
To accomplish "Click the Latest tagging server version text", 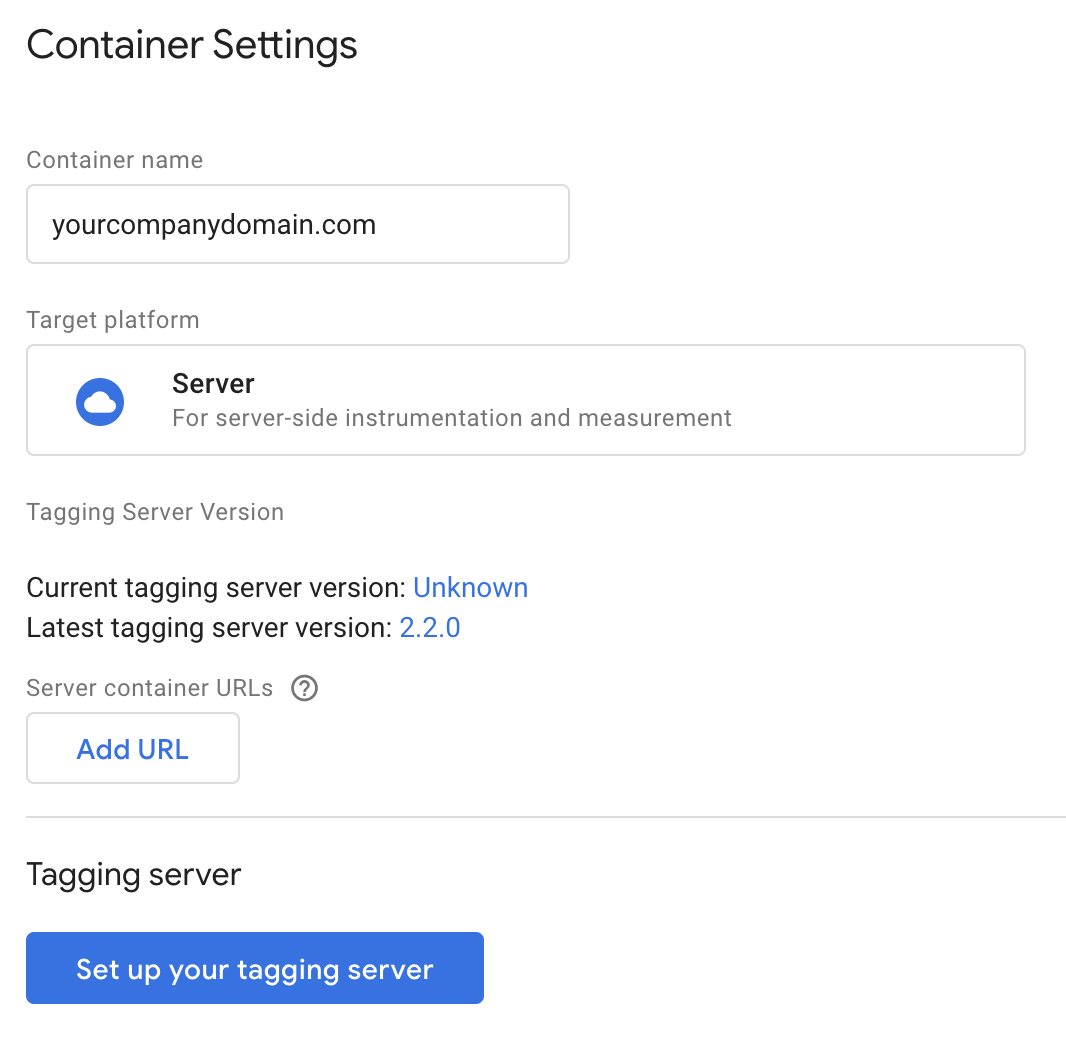I will coord(209,628).
